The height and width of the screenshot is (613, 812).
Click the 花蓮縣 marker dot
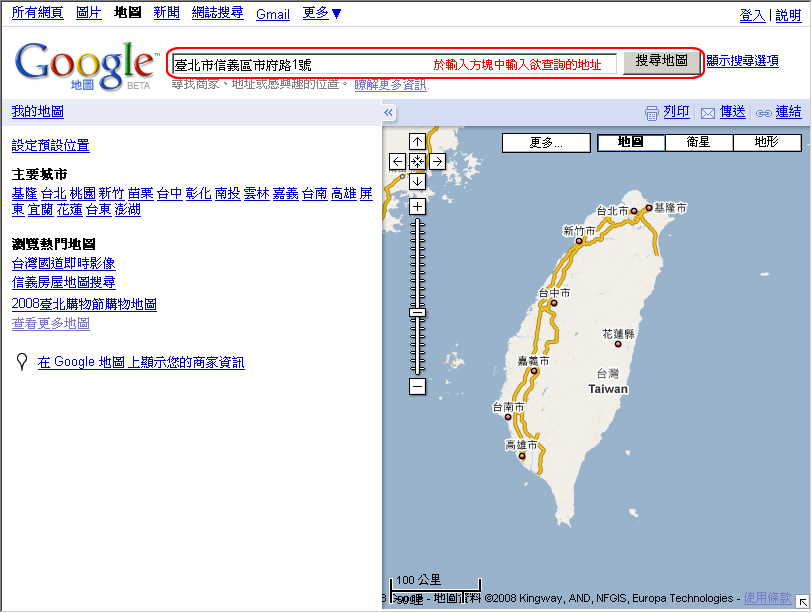pos(618,344)
